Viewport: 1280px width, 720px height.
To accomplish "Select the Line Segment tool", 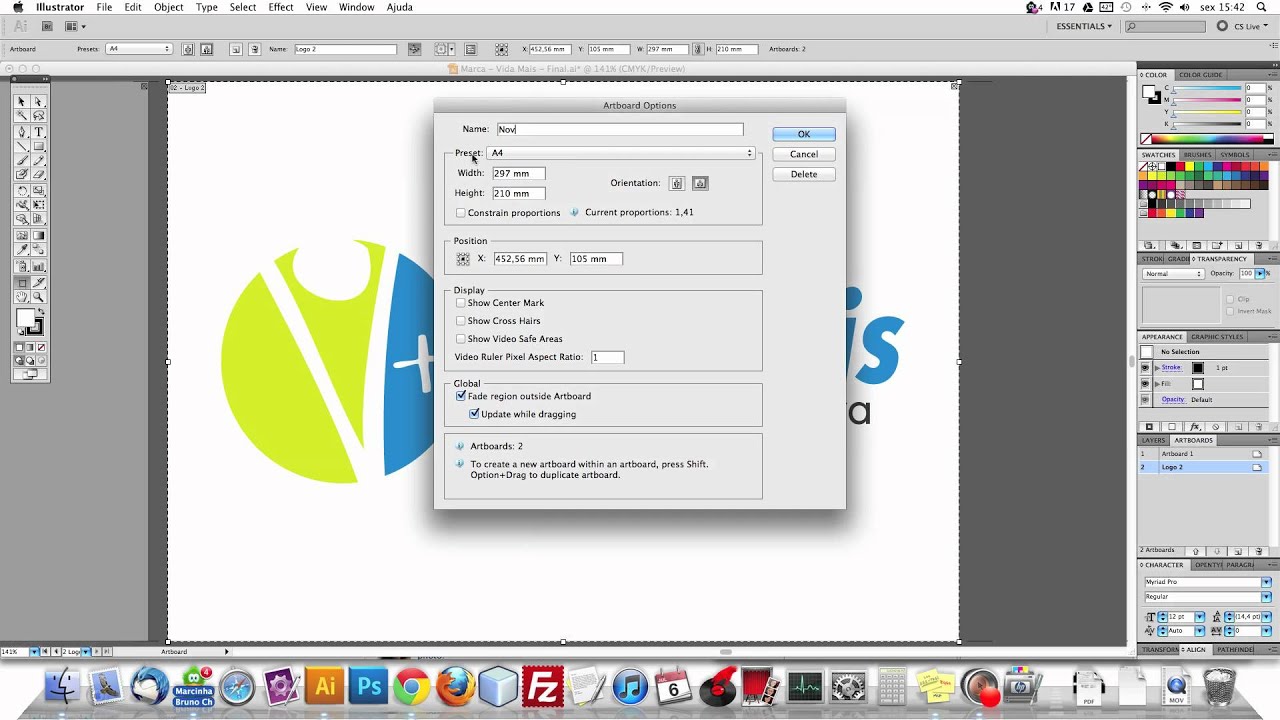I will point(21,145).
